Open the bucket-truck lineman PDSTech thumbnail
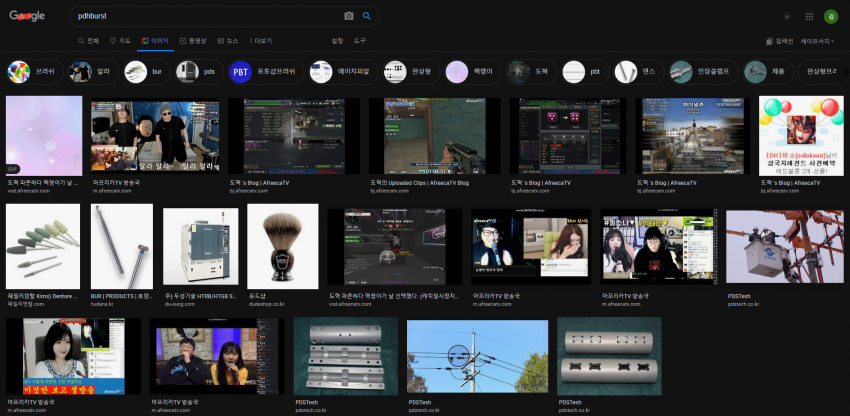Screen dimensions: 850x416 click(x=785, y=247)
